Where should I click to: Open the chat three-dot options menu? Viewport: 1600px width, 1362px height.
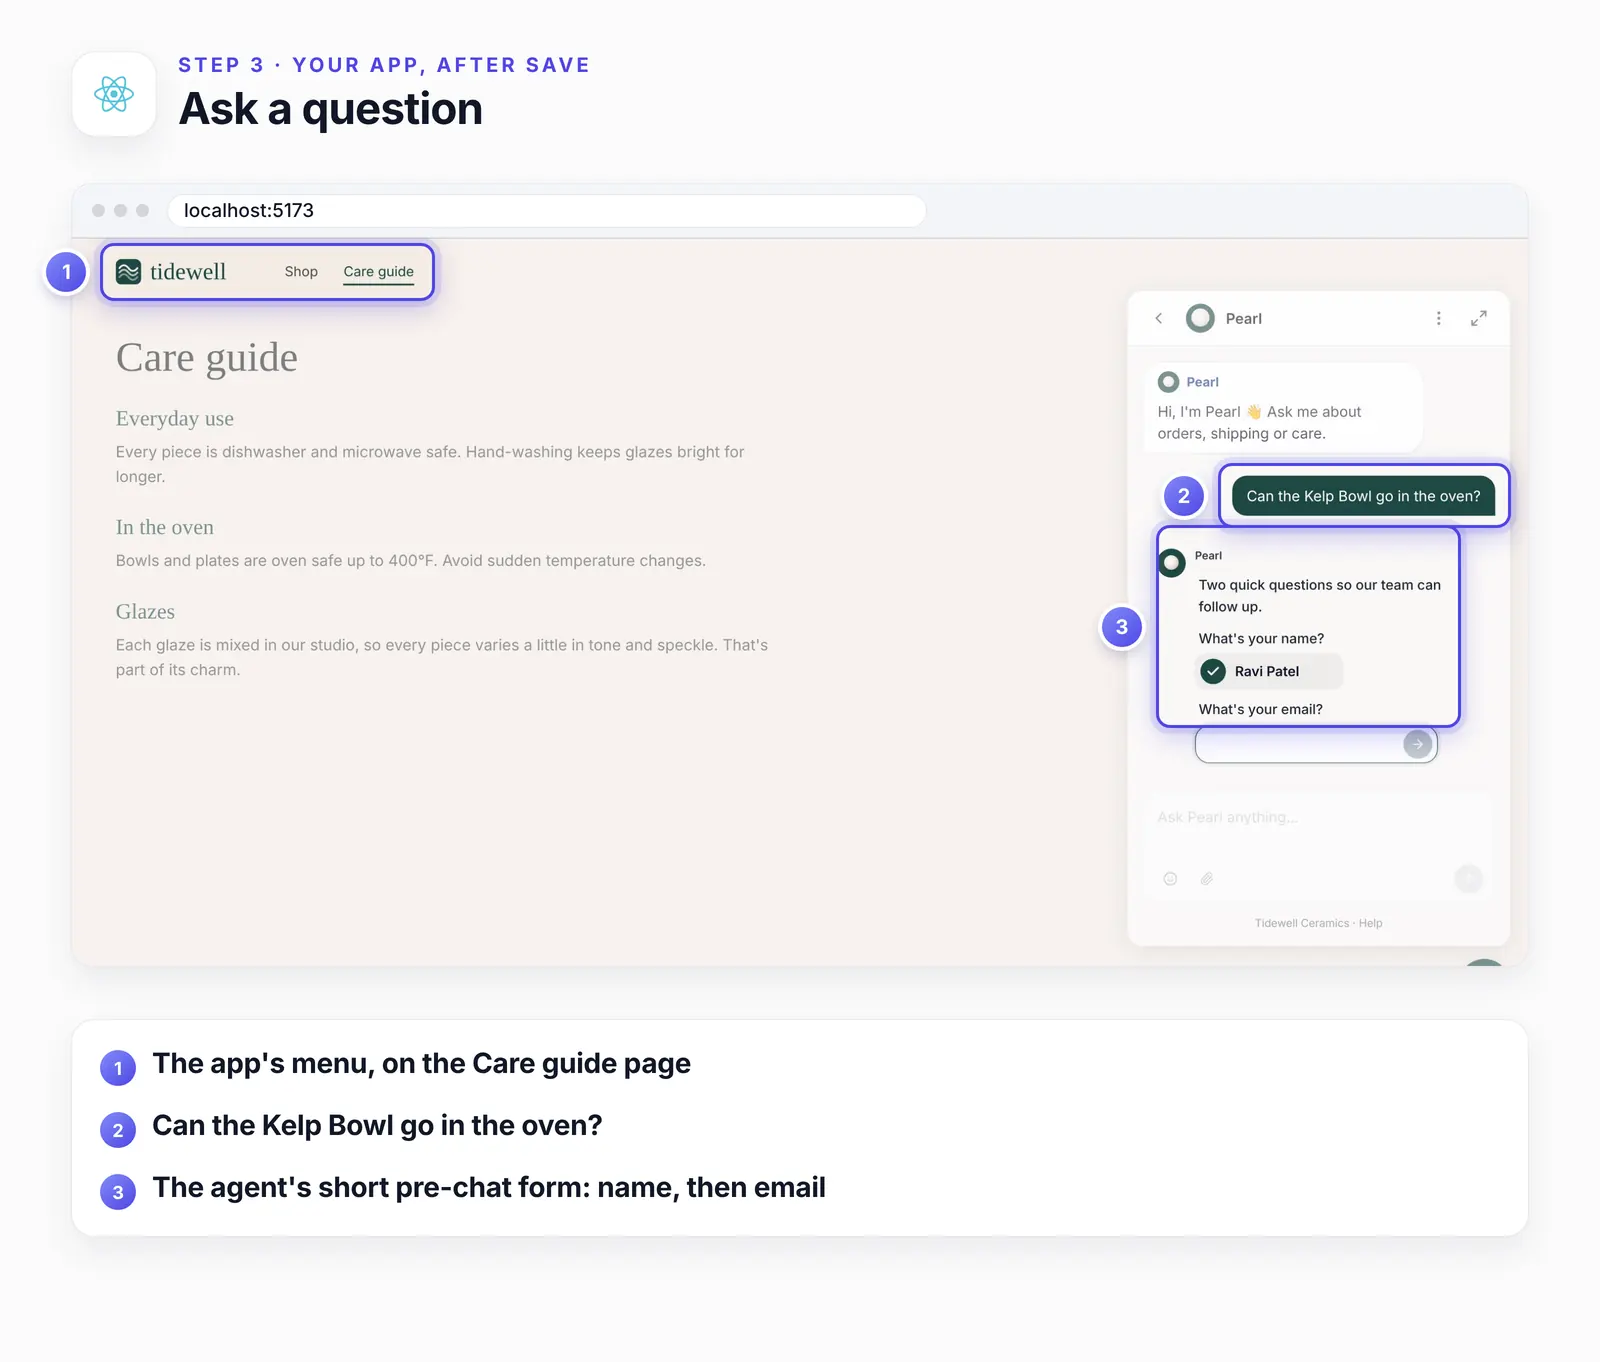click(x=1439, y=318)
